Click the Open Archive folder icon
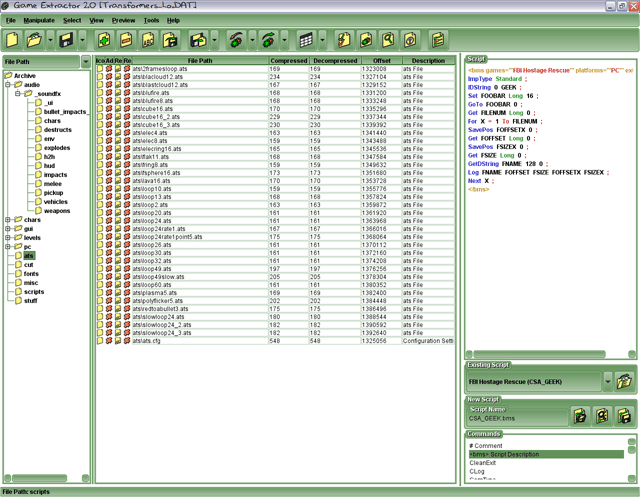Image resolution: width=640 pixels, height=497 pixels. click(35, 40)
